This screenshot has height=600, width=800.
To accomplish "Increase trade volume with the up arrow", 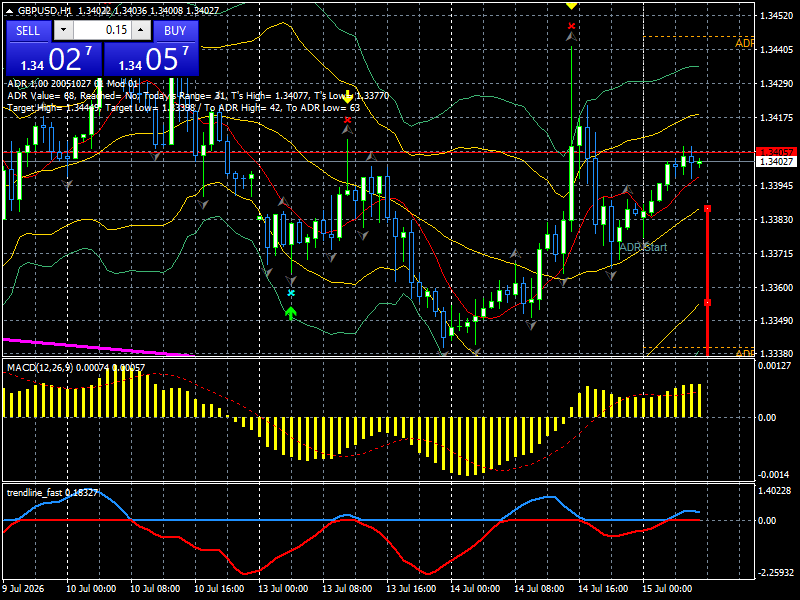I will [141, 30].
